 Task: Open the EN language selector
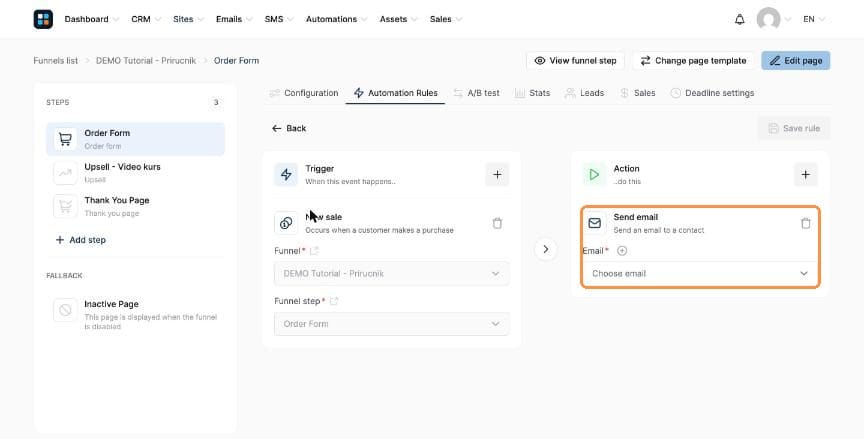(814, 19)
